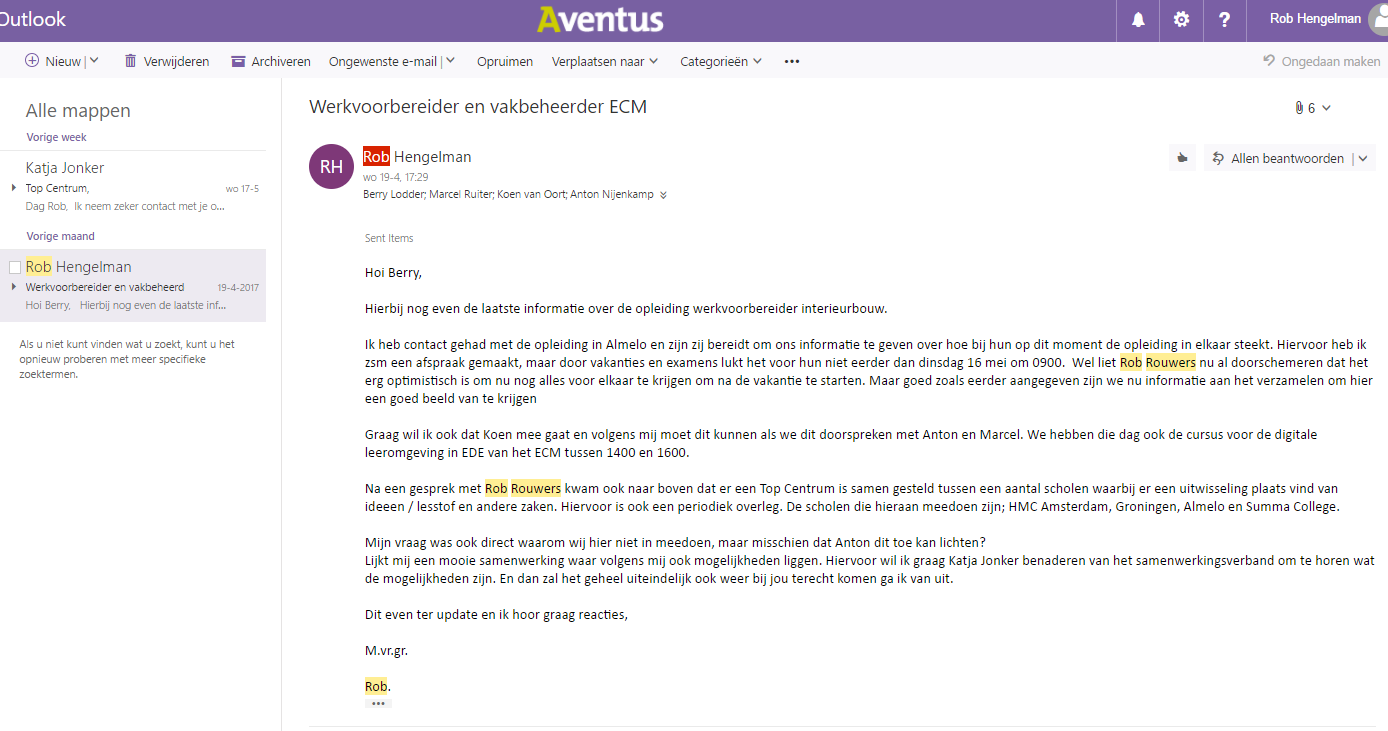Open the Categorieën dropdown
The height and width of the screenshot is (731, 1388).
pyautogui.click(x=721, y=61)
